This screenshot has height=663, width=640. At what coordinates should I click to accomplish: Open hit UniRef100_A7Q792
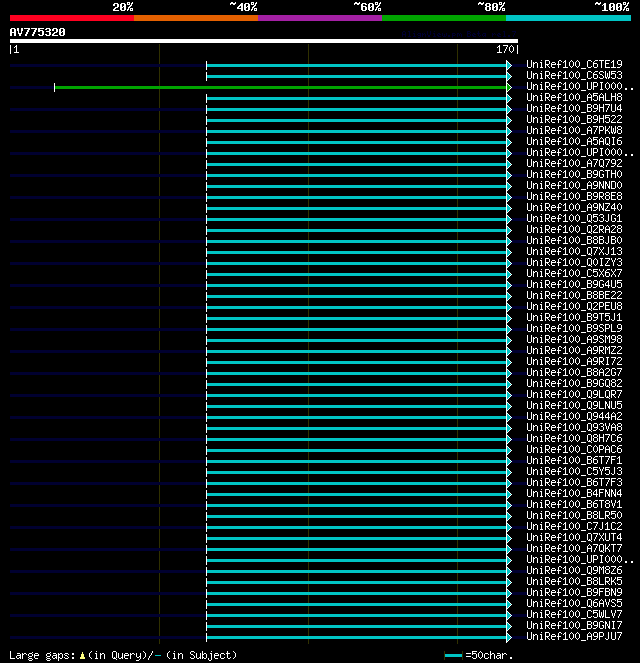click(574, 163)
